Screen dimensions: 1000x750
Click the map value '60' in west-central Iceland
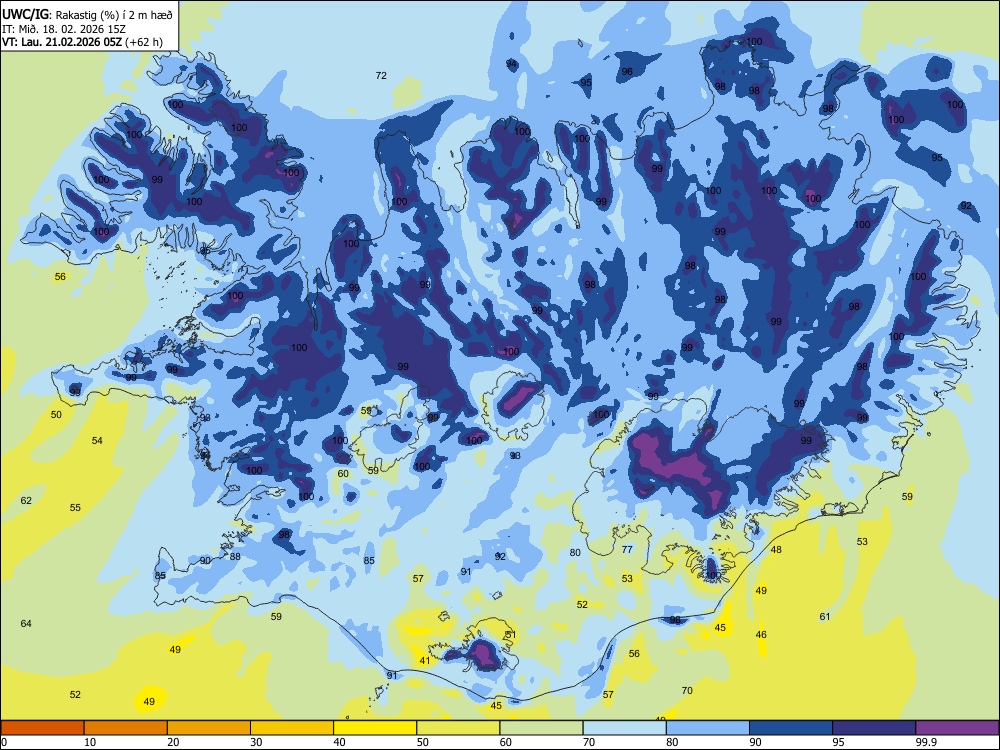(343, 473)
